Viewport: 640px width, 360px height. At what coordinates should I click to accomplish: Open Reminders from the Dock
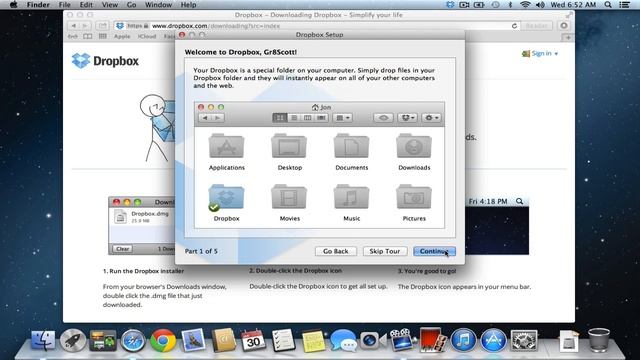(283, 340)
